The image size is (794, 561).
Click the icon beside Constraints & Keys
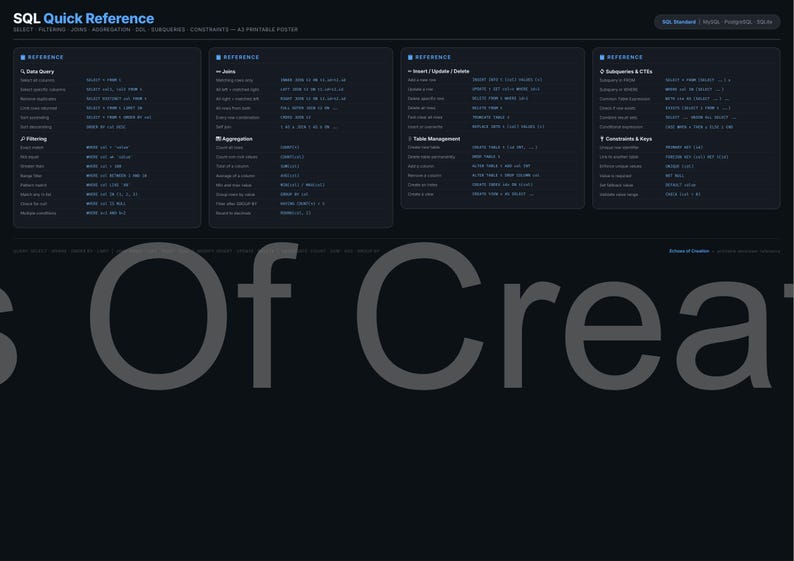pyautogui.click(x=602, y=139)
